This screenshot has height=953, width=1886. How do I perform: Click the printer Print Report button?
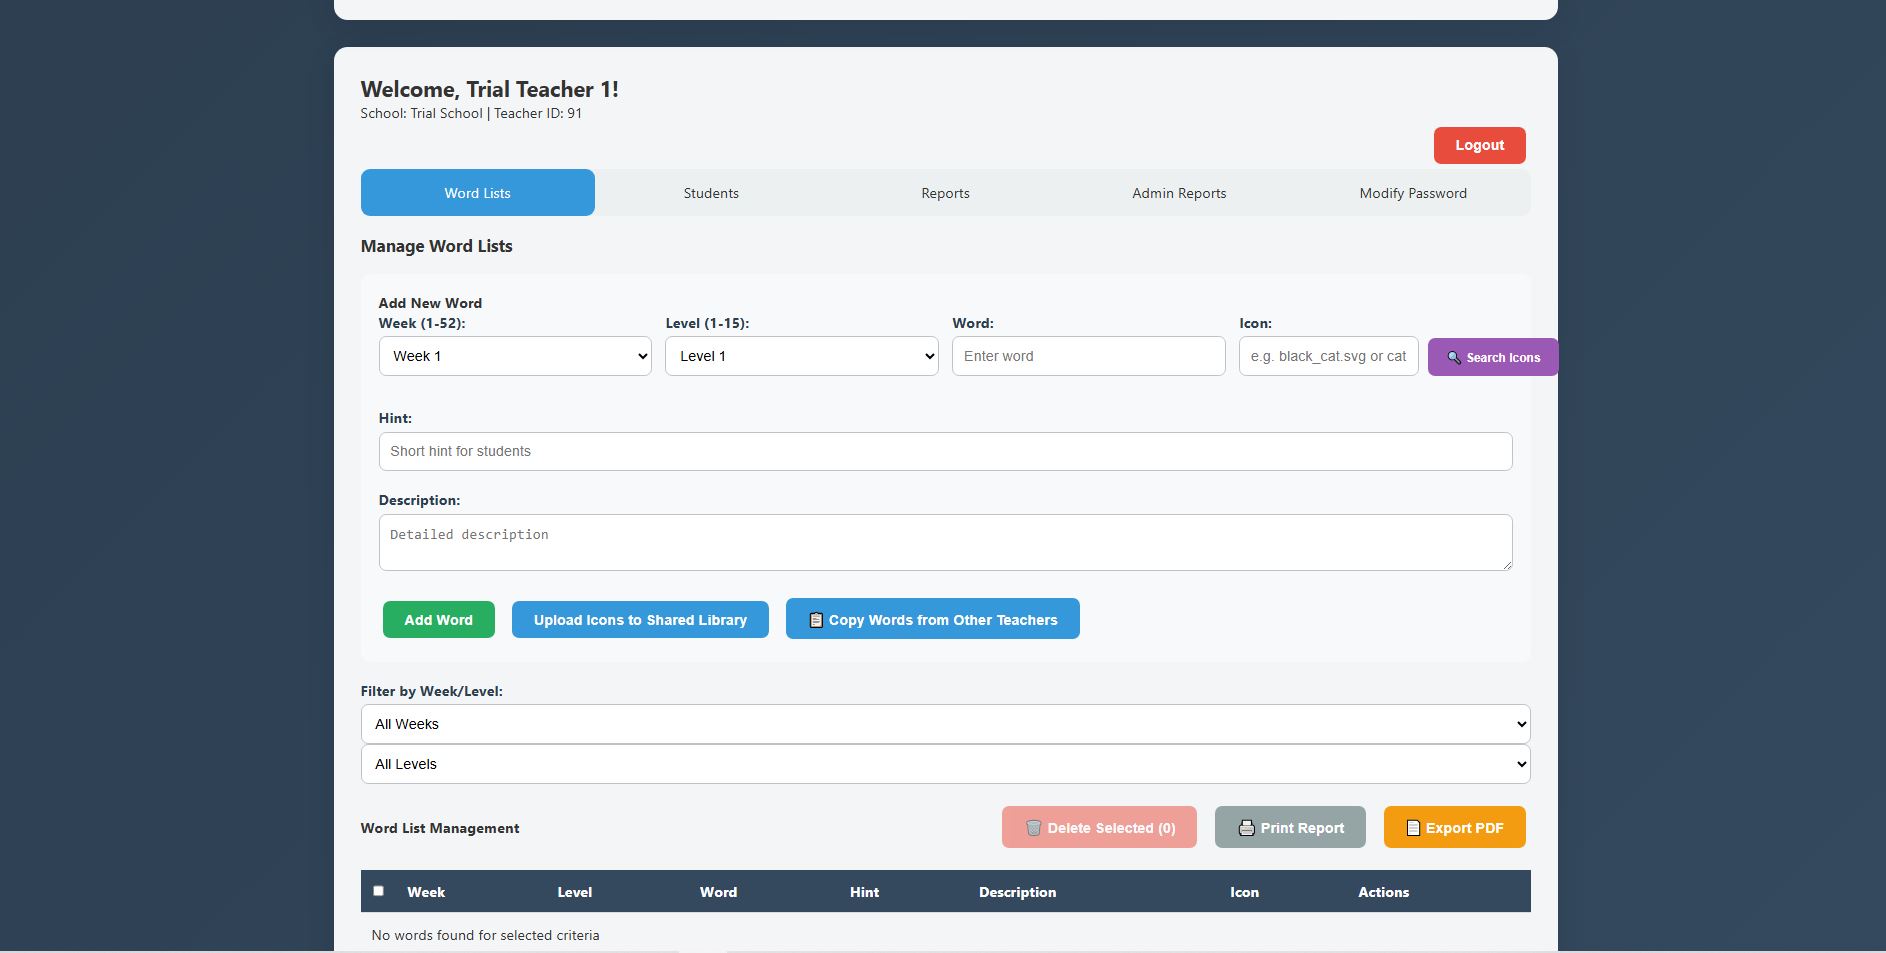(x=1289, y=827)
